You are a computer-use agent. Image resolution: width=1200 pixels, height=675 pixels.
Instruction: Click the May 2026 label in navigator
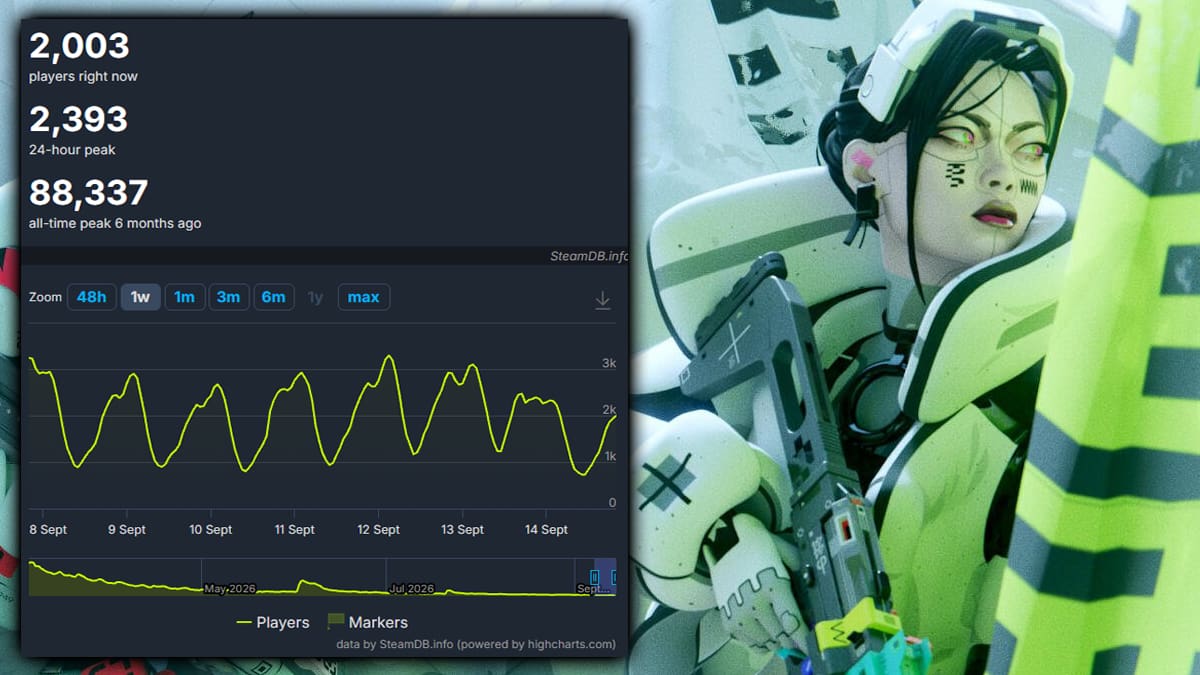point(229,589)
